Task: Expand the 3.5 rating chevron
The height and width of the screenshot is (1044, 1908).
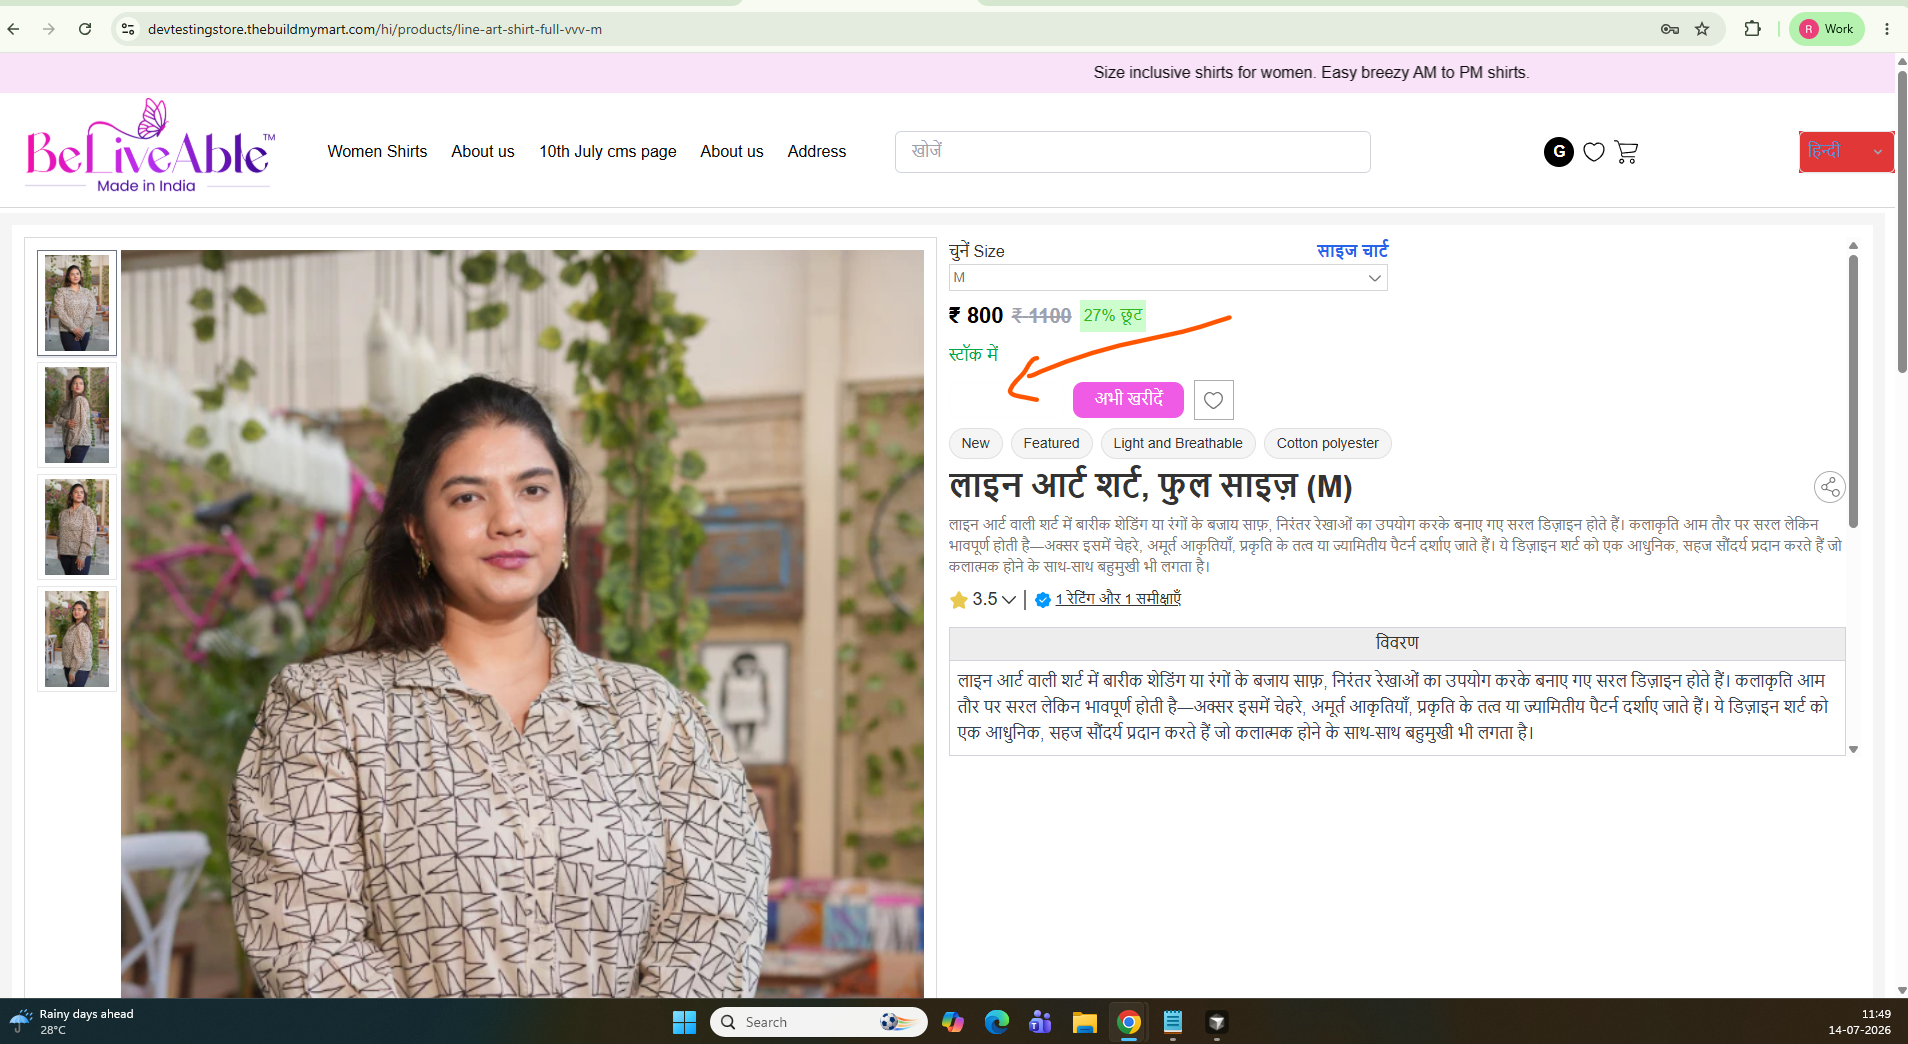Action: click(x=1008, y=600)
